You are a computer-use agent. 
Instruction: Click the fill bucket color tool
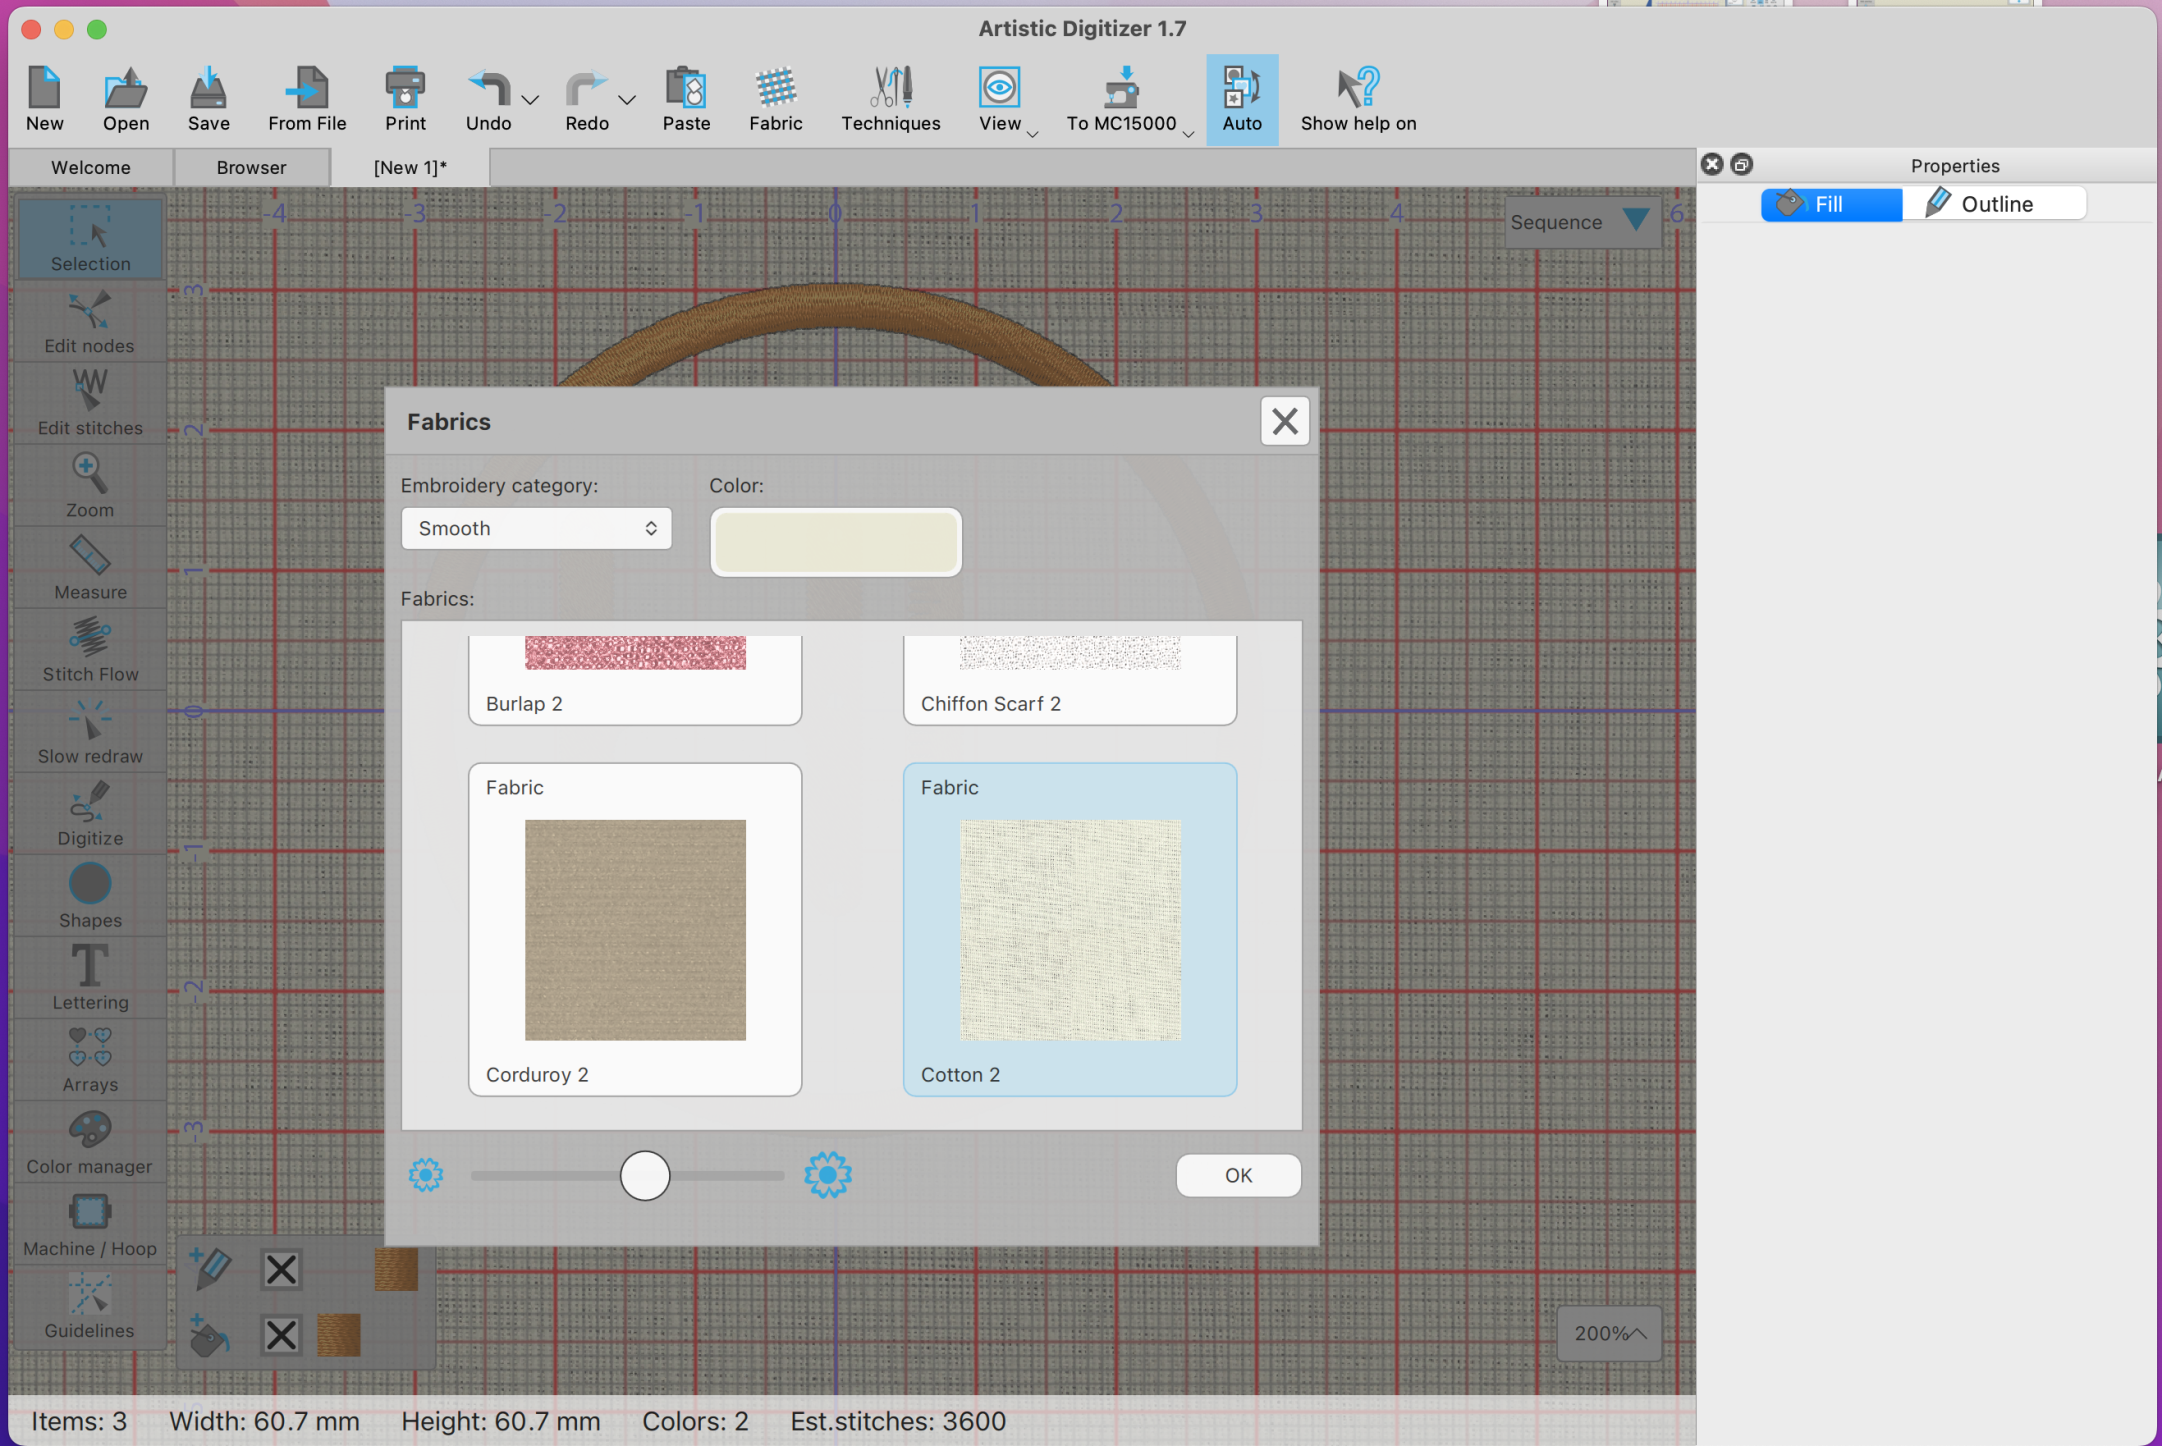[x=211, y=1335]
